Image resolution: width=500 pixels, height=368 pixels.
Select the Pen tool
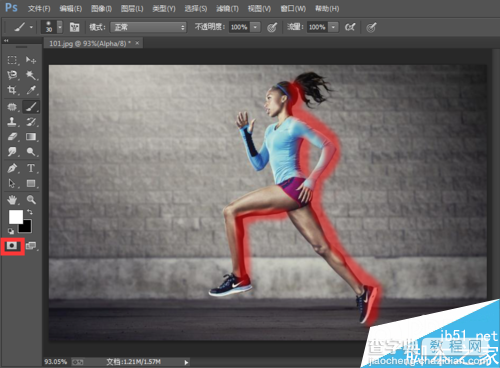coord(12,168)
